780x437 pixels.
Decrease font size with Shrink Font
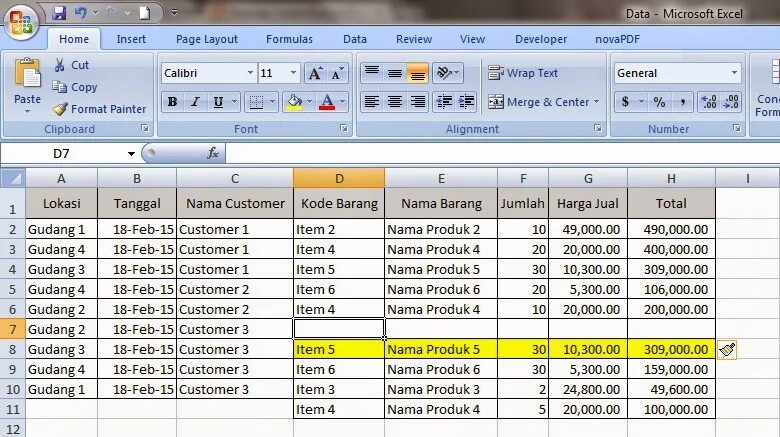coord(337,74)
